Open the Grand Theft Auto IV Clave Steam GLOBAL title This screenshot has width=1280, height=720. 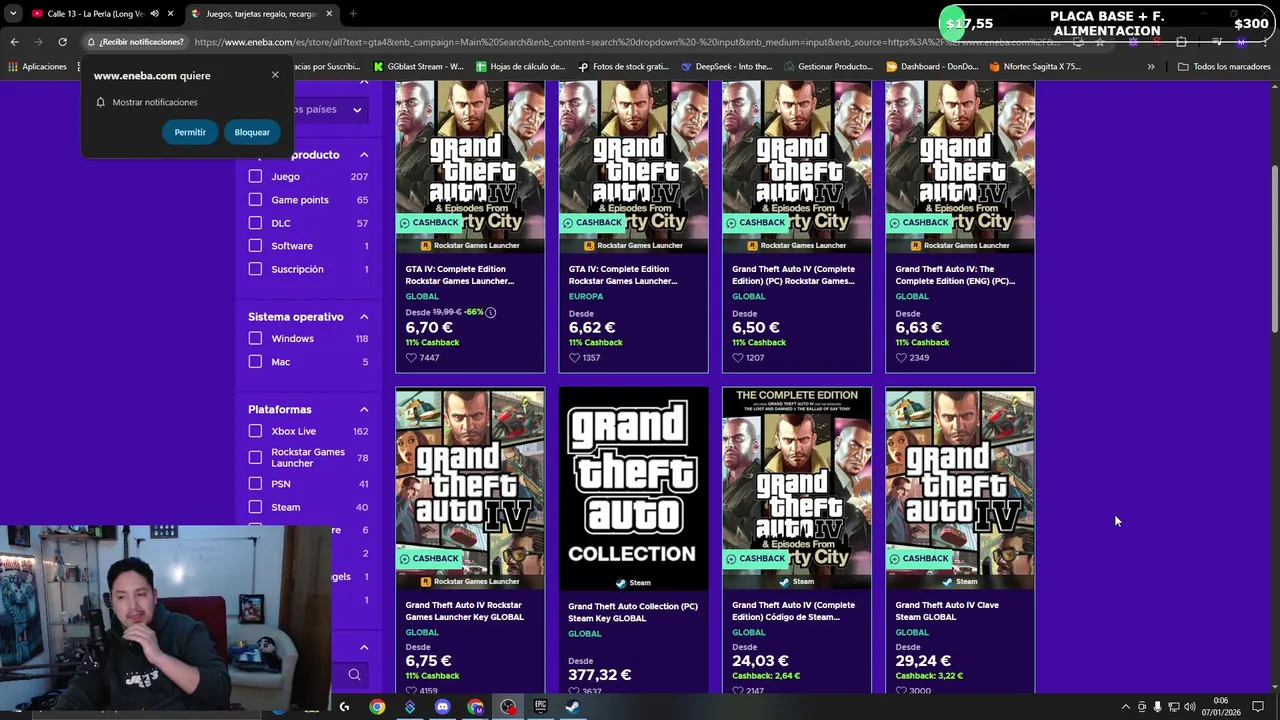pos(947,610)
